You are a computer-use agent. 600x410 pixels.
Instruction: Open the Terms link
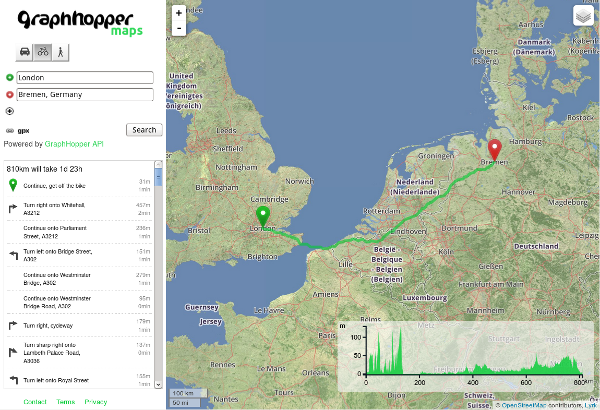pos(65,402)
